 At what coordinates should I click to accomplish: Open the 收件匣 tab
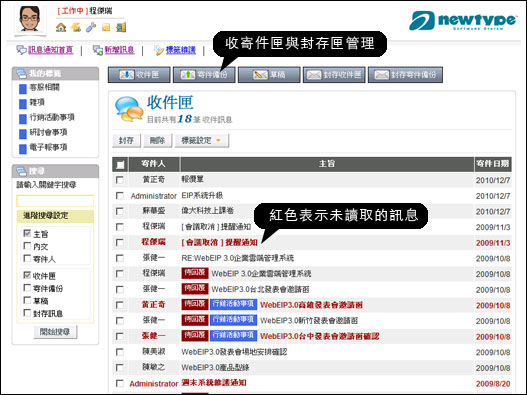point(139,75)
